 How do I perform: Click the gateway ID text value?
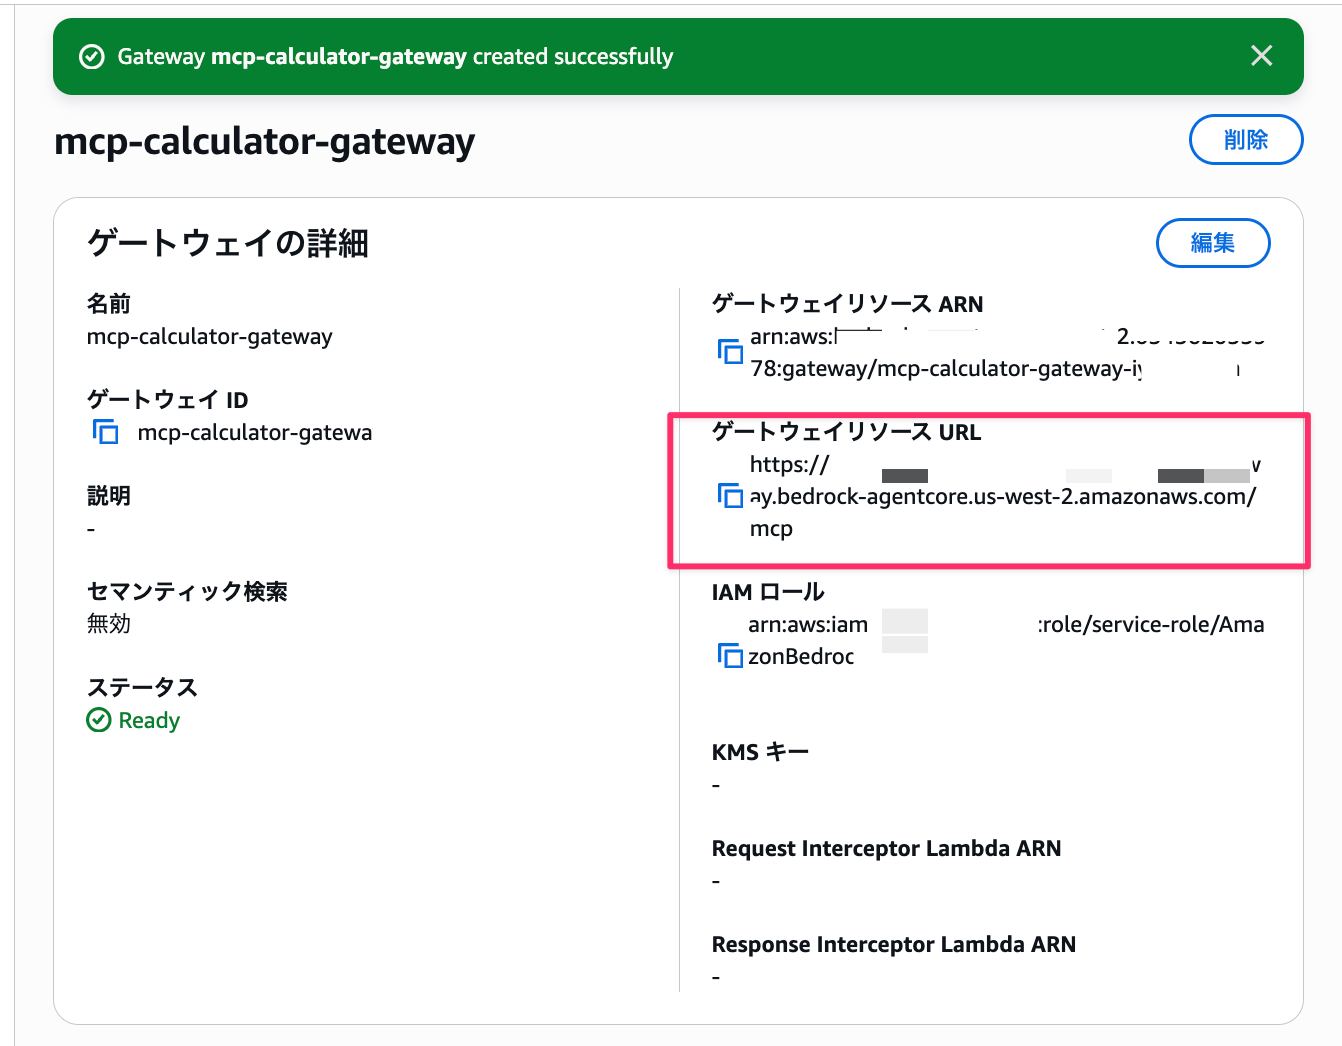point(255,432)
